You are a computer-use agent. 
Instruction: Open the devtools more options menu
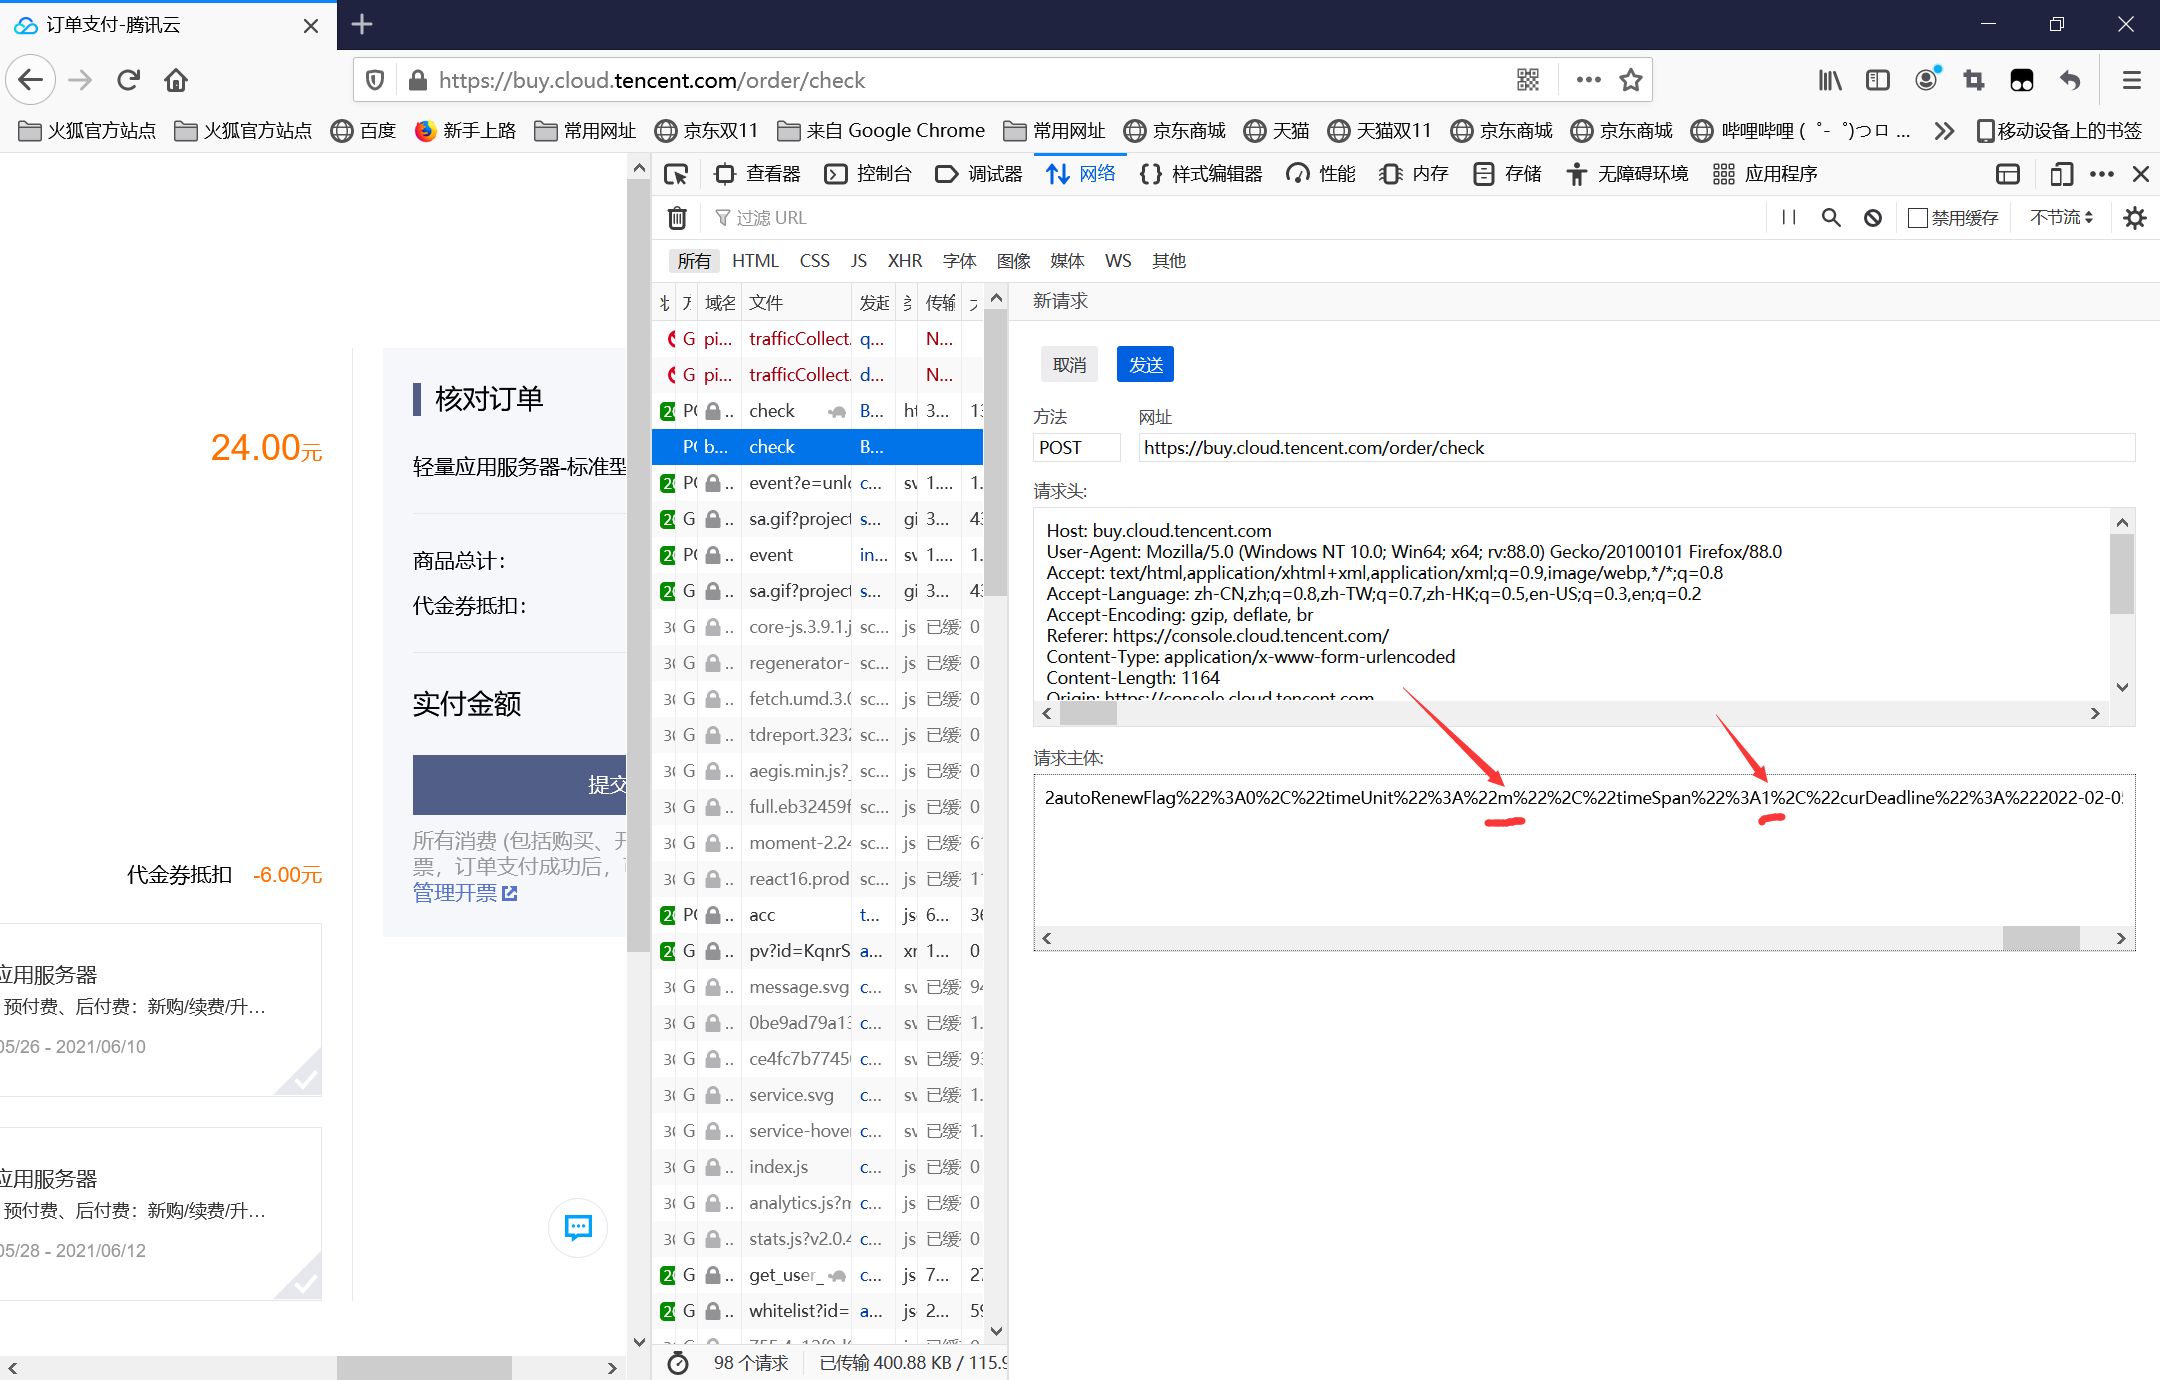pos(2102,174)
